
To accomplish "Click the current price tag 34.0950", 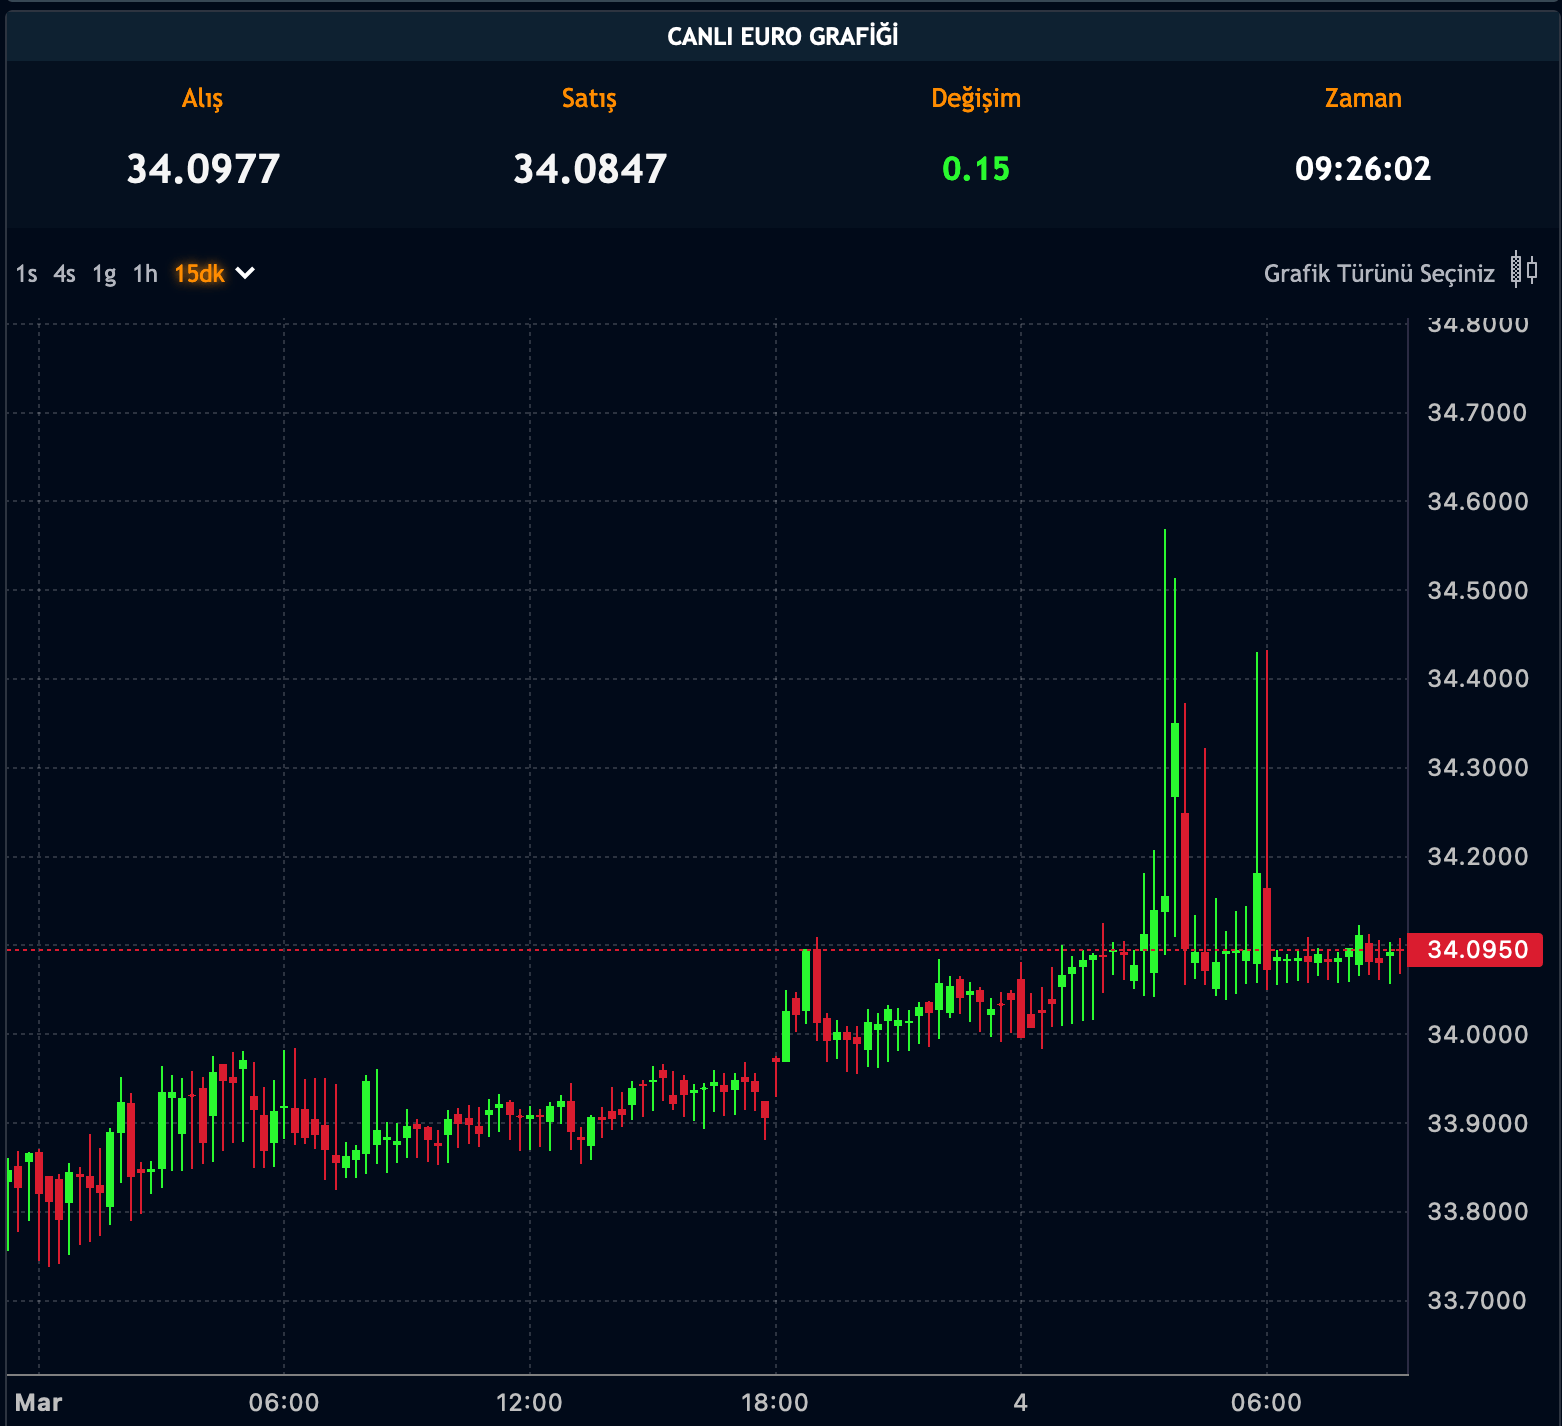I will coord(1476,949).
